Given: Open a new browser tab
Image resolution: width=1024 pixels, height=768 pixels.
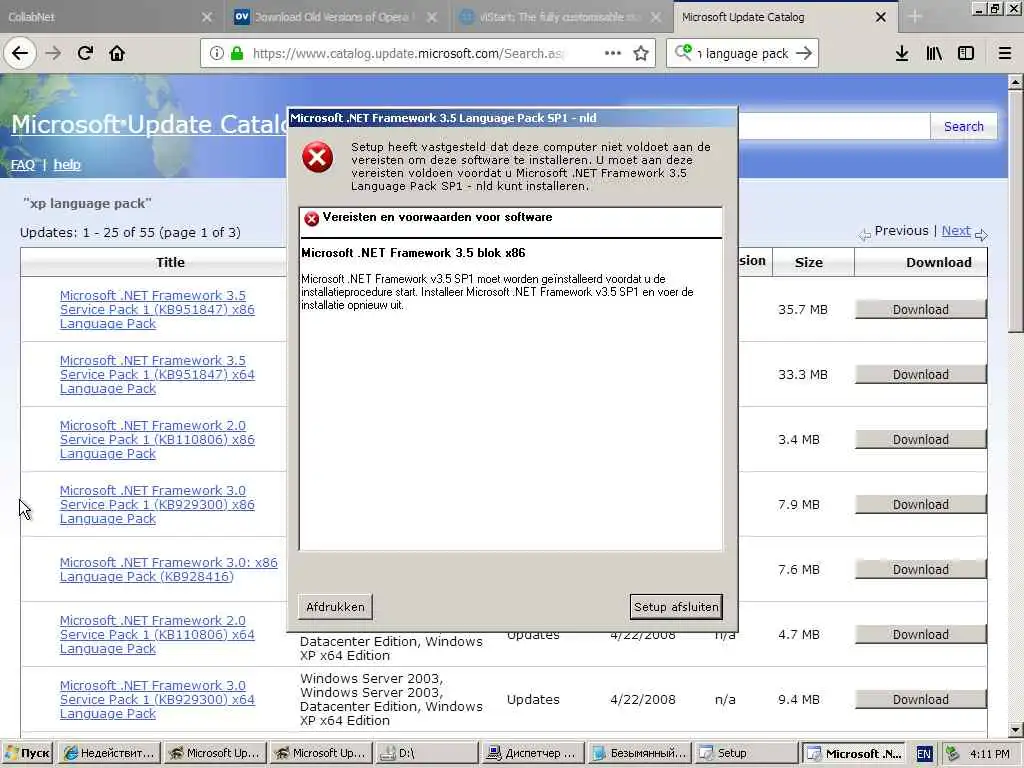Looking at the screenshot, I should click(x=915, y=18).
